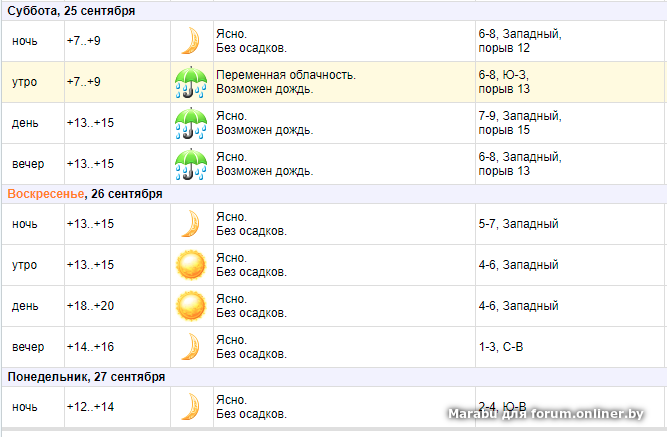
Task: Click wind '5-7, Западный'
Action: pos(518,224)
